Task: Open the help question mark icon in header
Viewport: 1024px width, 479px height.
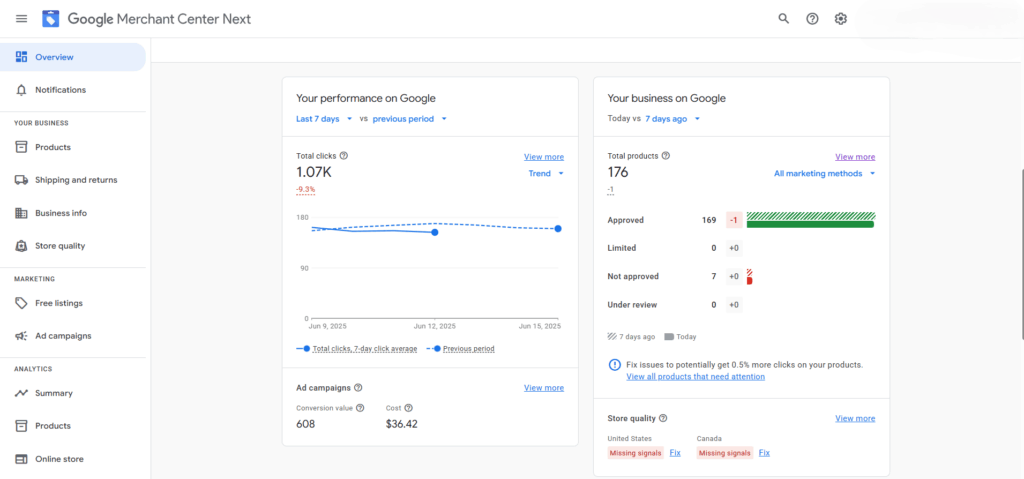Action: pos(812,18)
